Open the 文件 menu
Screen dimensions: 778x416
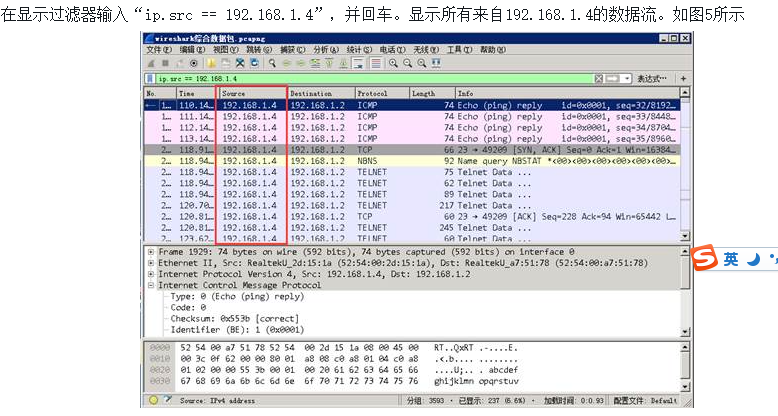tap(159, 50)
